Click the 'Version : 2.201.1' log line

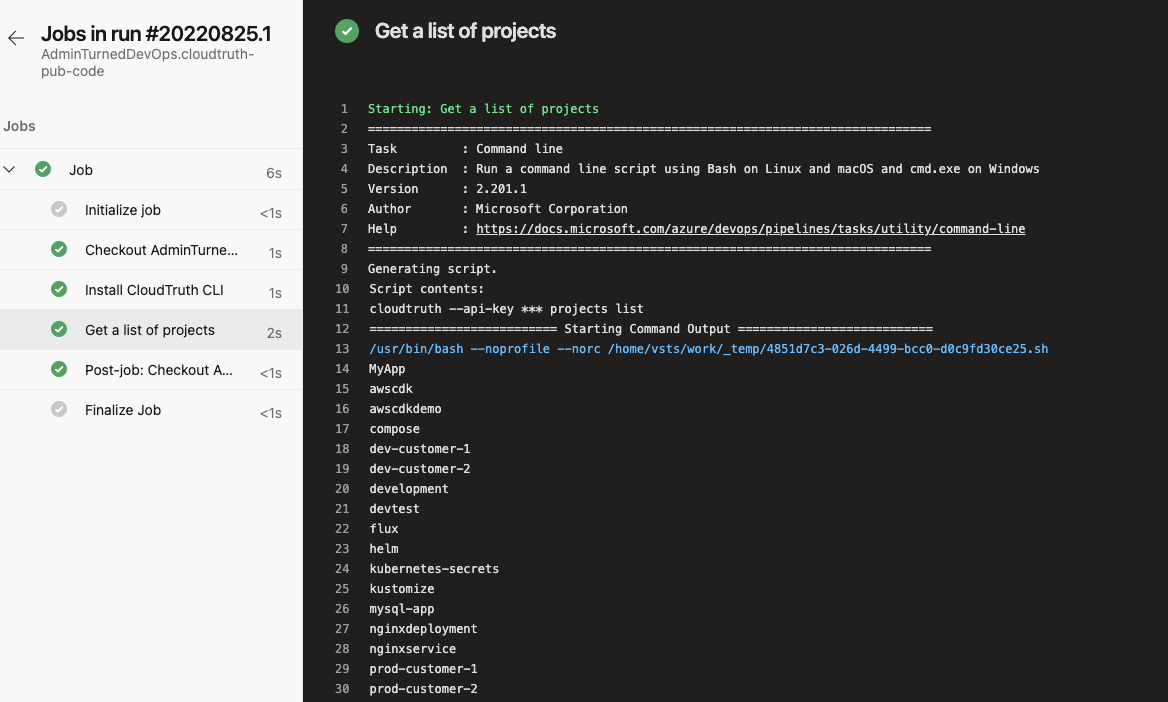(447, 189)
